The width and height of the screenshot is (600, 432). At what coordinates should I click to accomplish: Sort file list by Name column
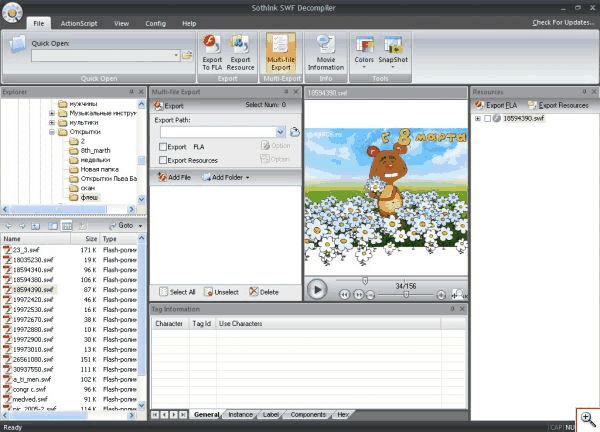click(x=36, y=239)
